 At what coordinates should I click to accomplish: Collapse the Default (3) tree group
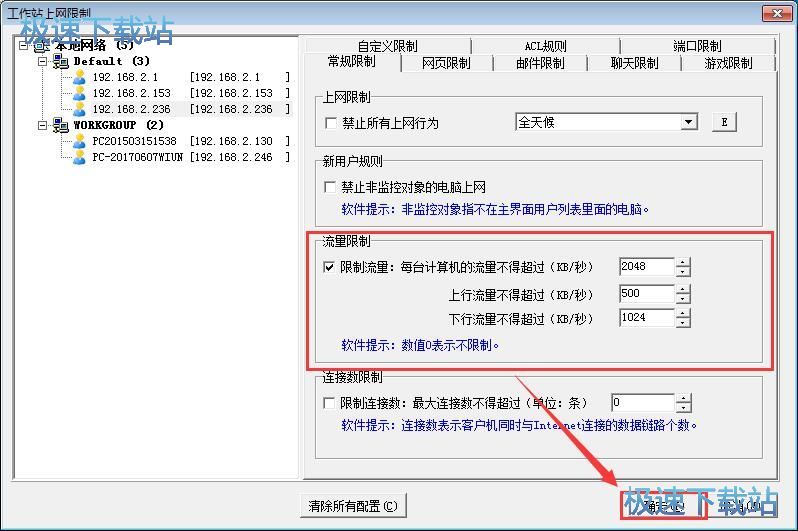point(43,62)
